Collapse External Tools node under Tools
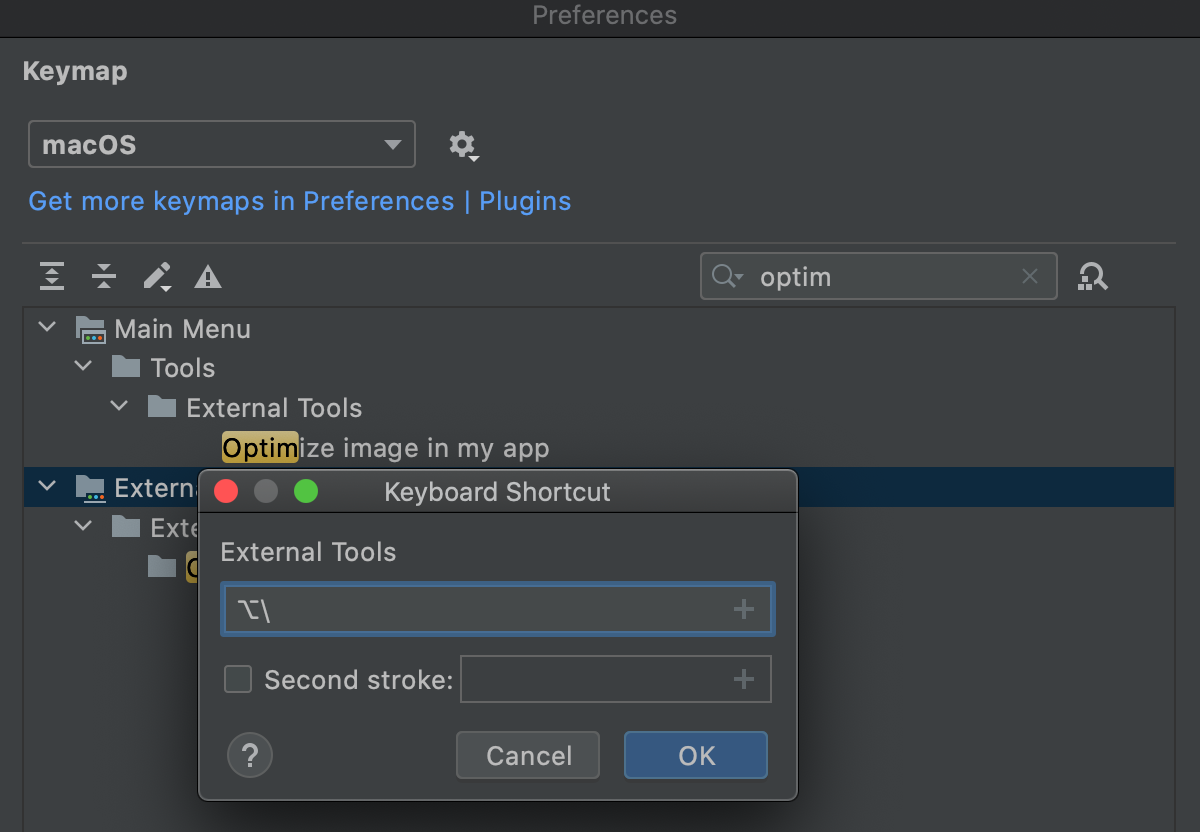 tap(119, 406)
